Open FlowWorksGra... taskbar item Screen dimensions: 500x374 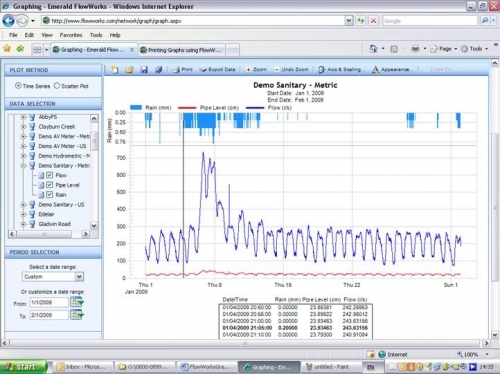[206, 367]
